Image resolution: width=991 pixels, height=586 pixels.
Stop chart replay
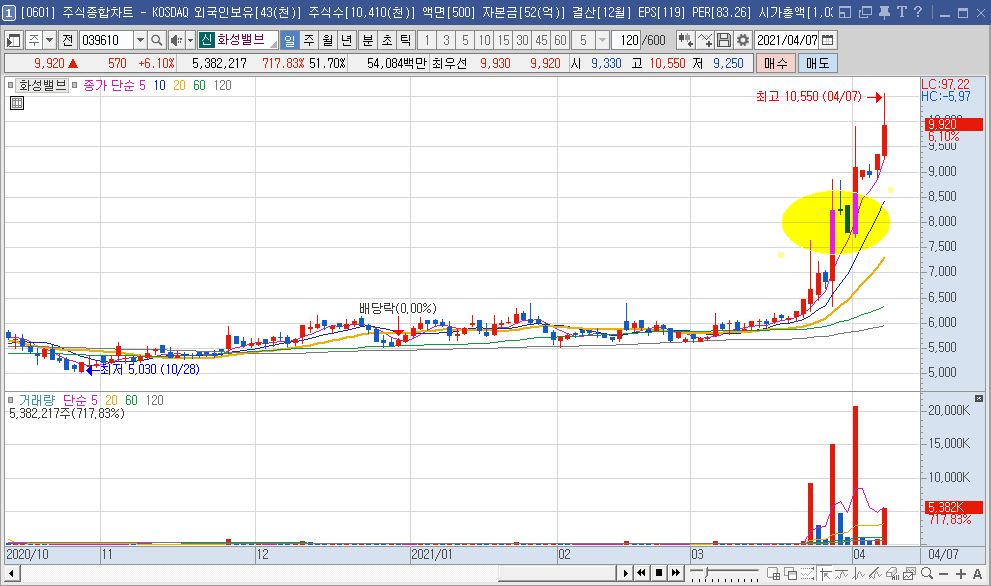[x=659, y=573]
